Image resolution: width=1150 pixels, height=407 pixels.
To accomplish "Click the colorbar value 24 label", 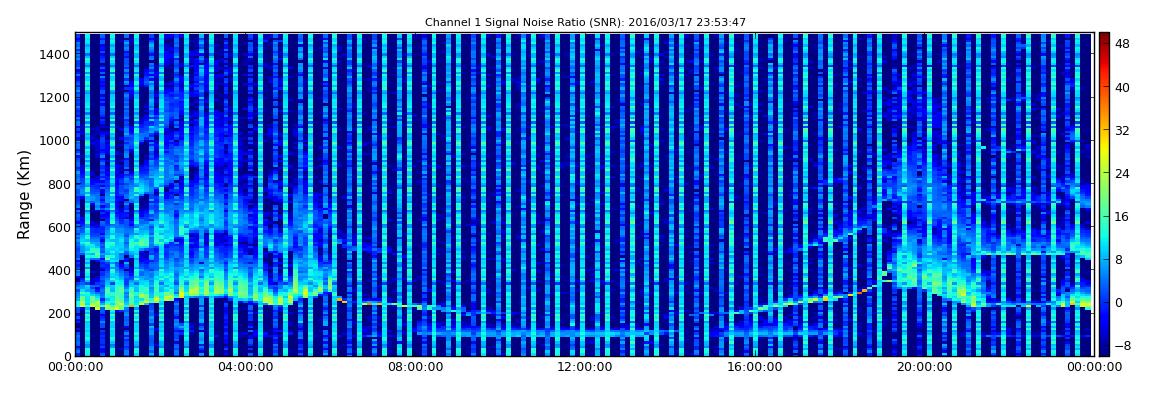I will 1121,174.
